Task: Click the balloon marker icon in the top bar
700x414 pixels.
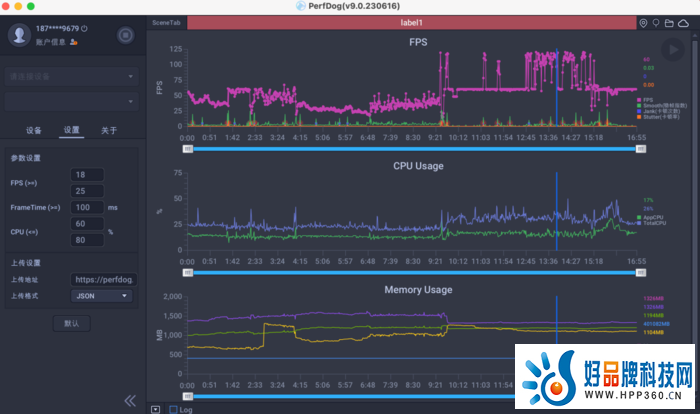Action: (656, 23)
